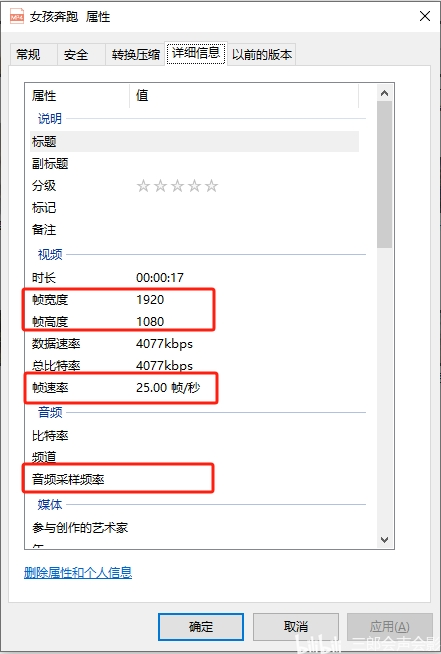This screenshot has height=654, width=441.
Task: Click the MP4 file icon in title bar
Action: (x=17, y=16)
